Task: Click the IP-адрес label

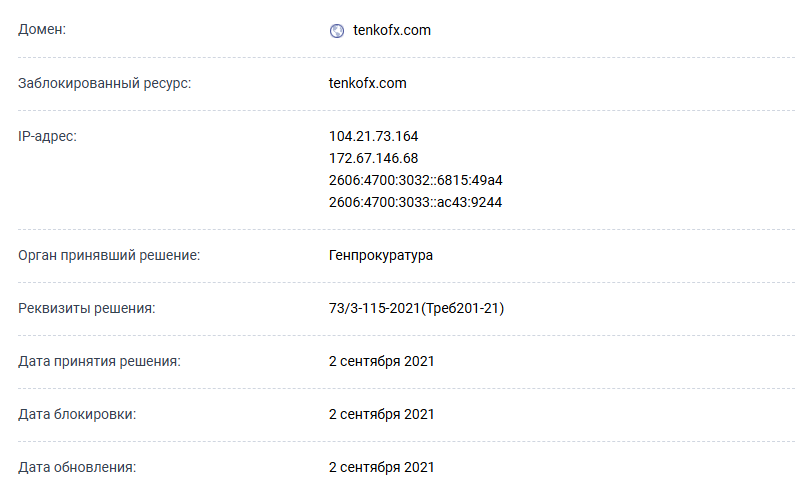Action: pyautogui.click(x=48, y=136)
